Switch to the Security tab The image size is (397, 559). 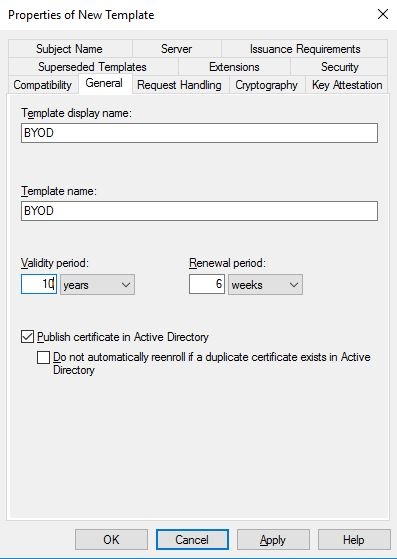coord(339,67)
